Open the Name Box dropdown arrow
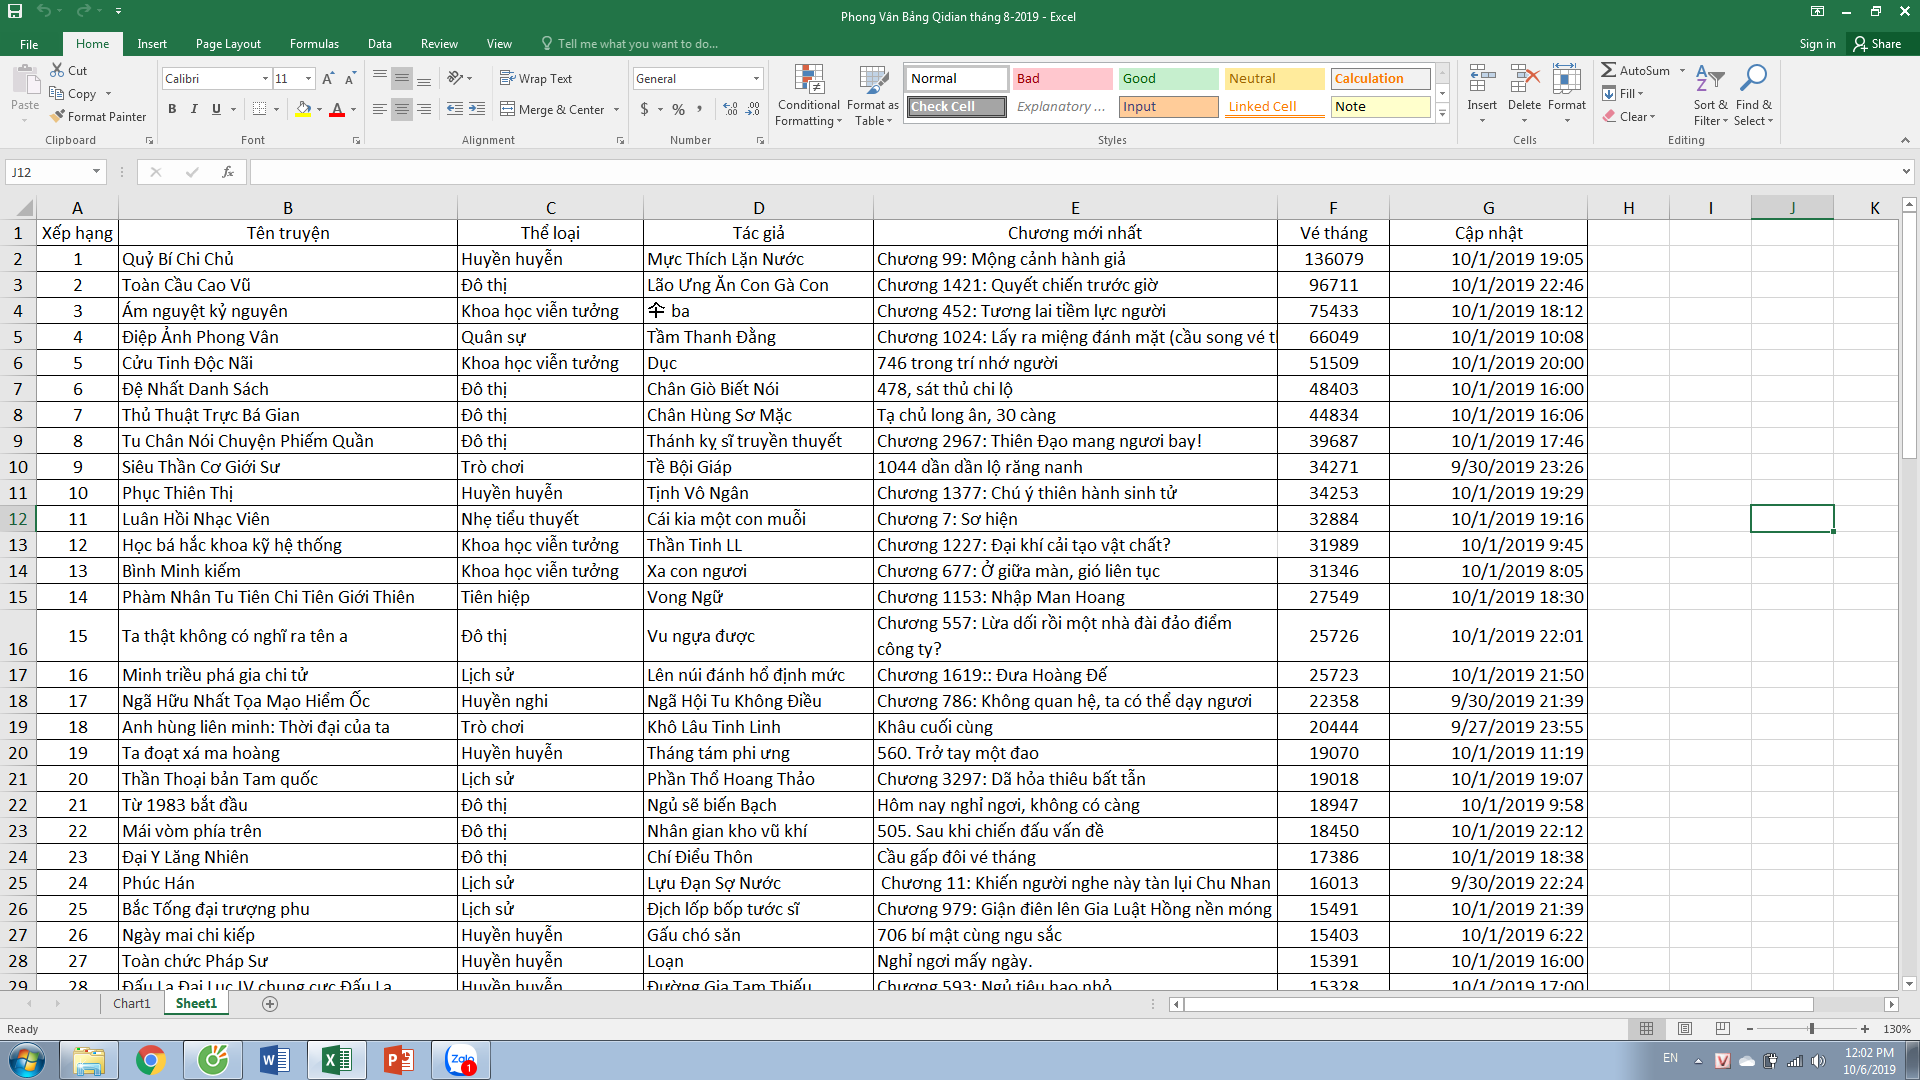This screenshot has height=1080, width=1920. [x=96, y=172]
